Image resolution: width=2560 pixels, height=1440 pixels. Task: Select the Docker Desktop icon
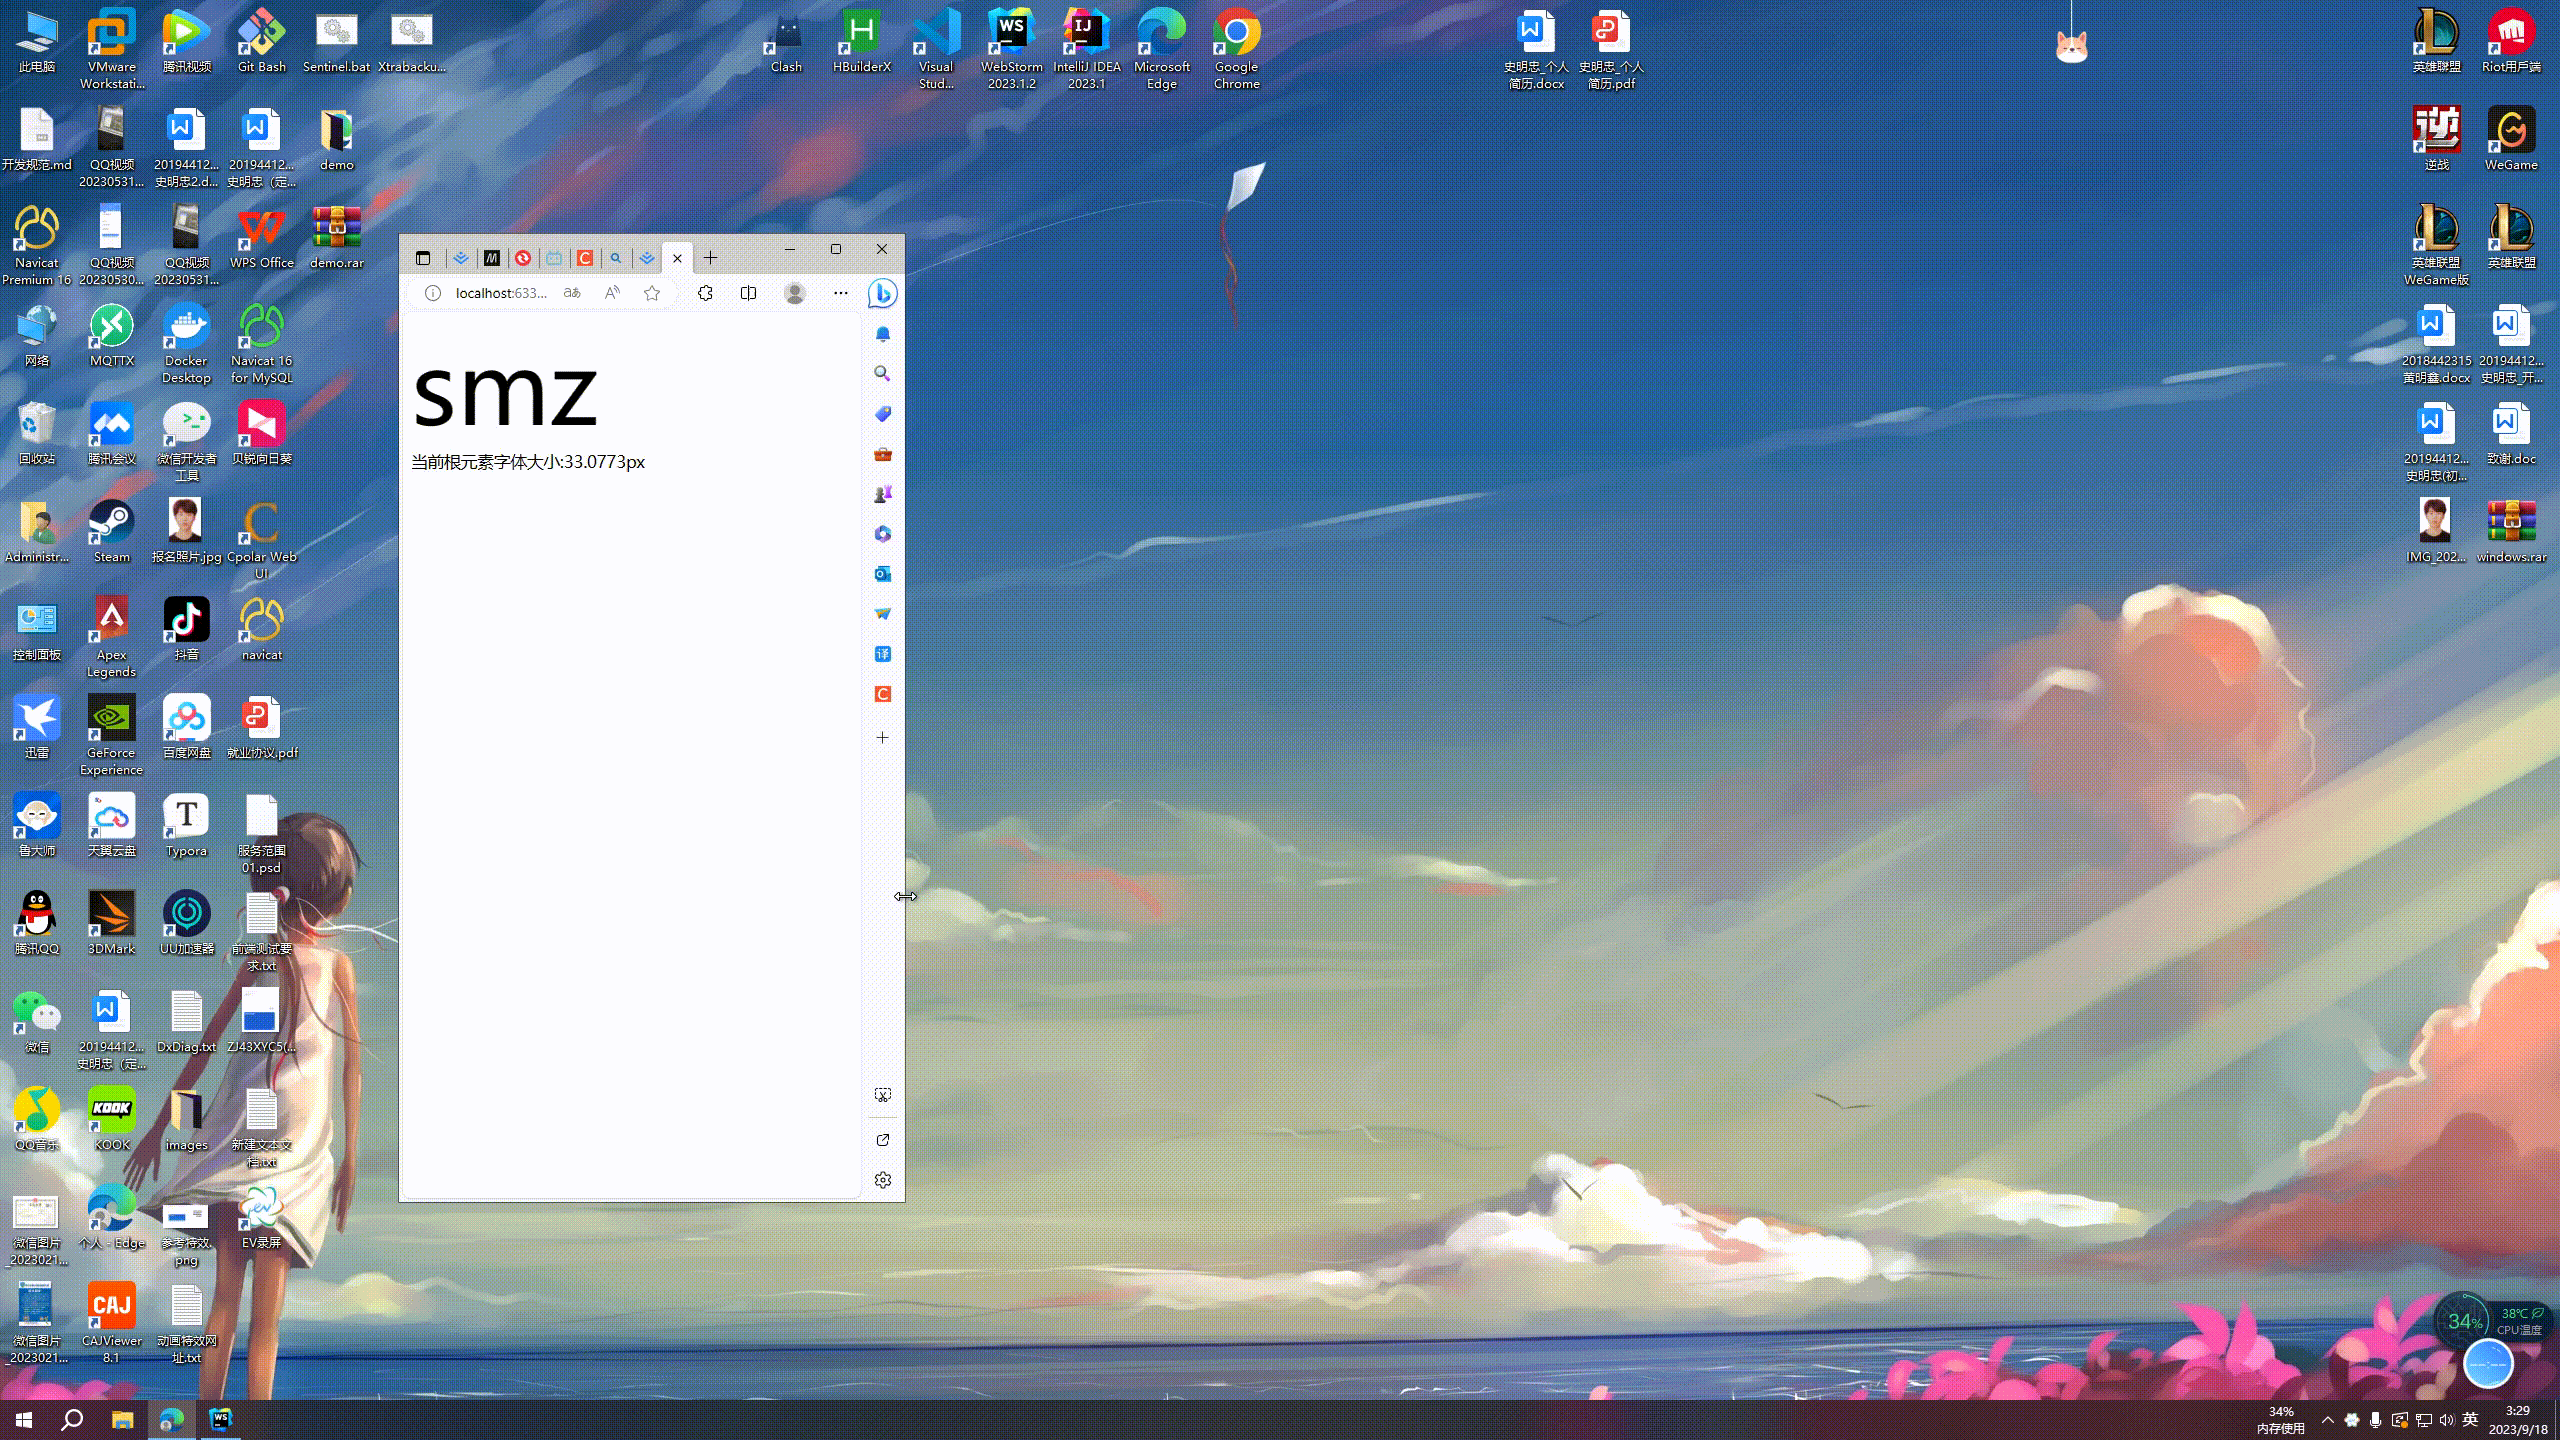(x=186, y=344)
